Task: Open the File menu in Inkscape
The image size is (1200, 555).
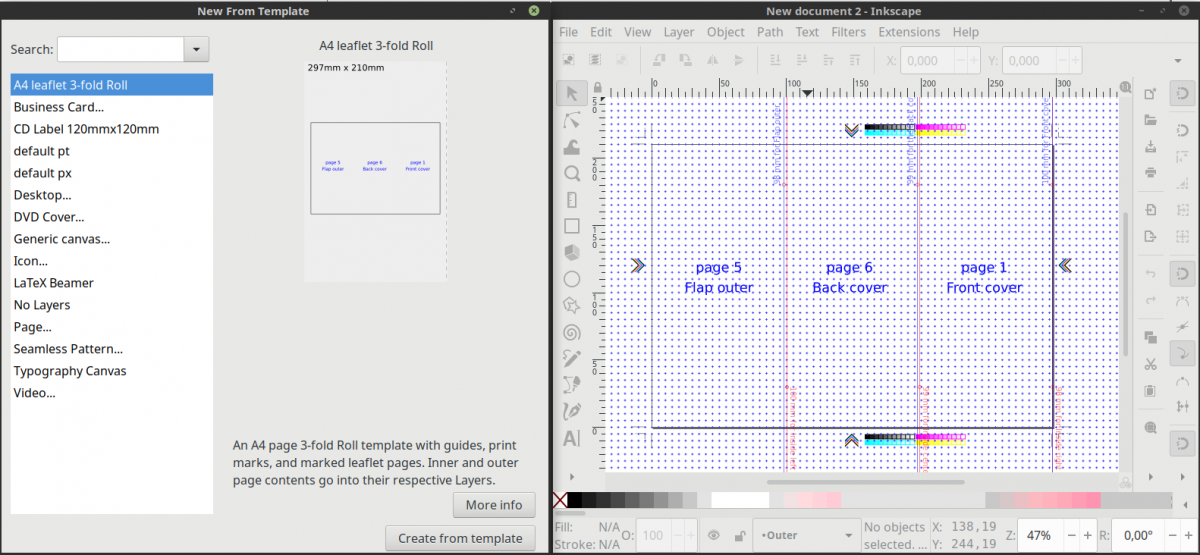Action: (x=568, y=32)
